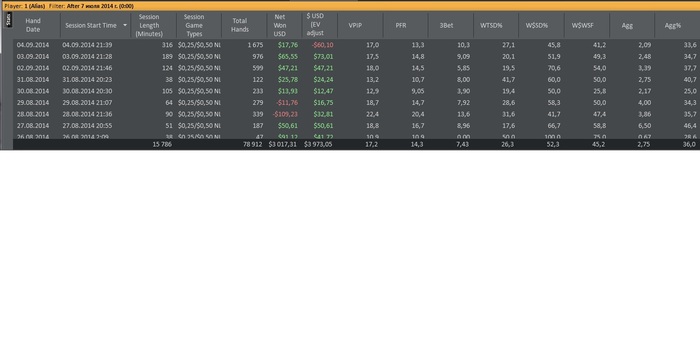Viewport: 700px width, 361px height.
Task: Click the Player: 1 (Alias) label
Action: pyautogui.click(x=25, y=6)
